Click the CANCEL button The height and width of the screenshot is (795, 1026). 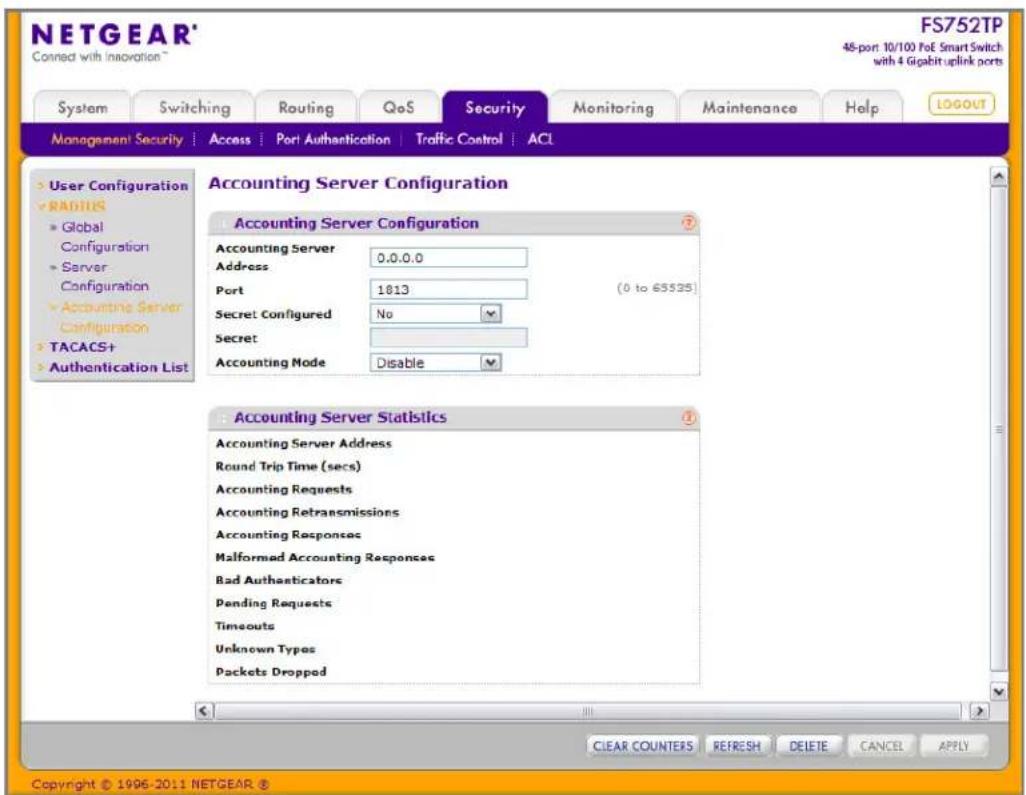[881, 746]
